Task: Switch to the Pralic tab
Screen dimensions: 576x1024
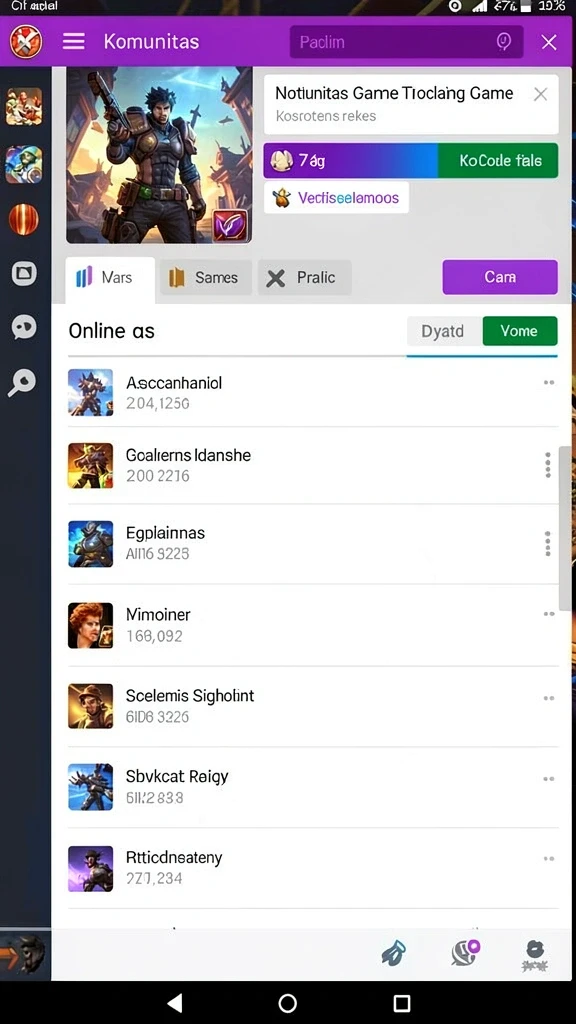Action: (304, 278)
